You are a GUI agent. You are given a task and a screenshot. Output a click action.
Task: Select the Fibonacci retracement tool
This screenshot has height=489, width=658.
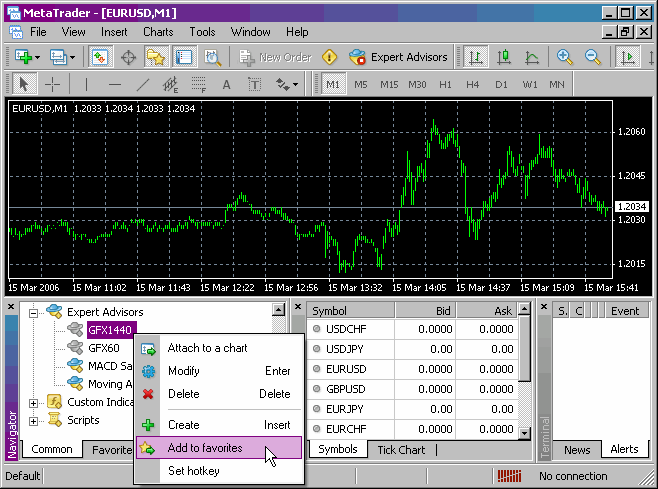198,84
